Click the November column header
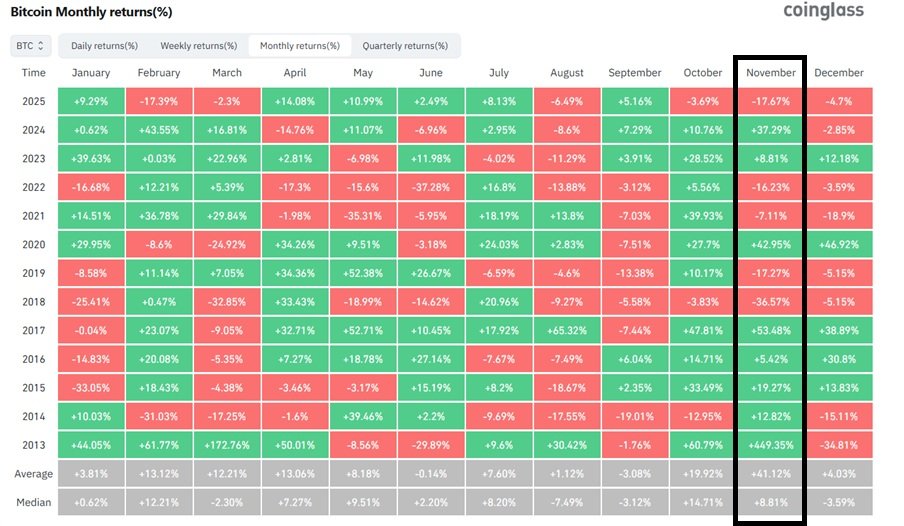Screen dimensions: 904x526 (770, 73)
